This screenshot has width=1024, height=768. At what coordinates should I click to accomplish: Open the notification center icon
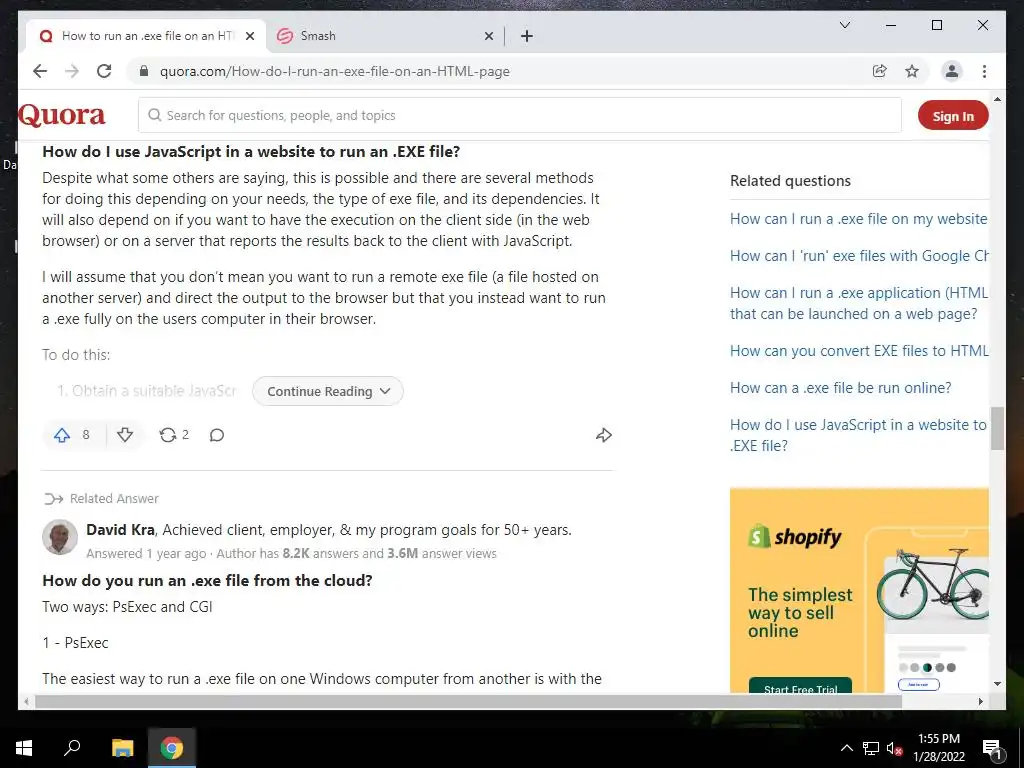(991, 748)
